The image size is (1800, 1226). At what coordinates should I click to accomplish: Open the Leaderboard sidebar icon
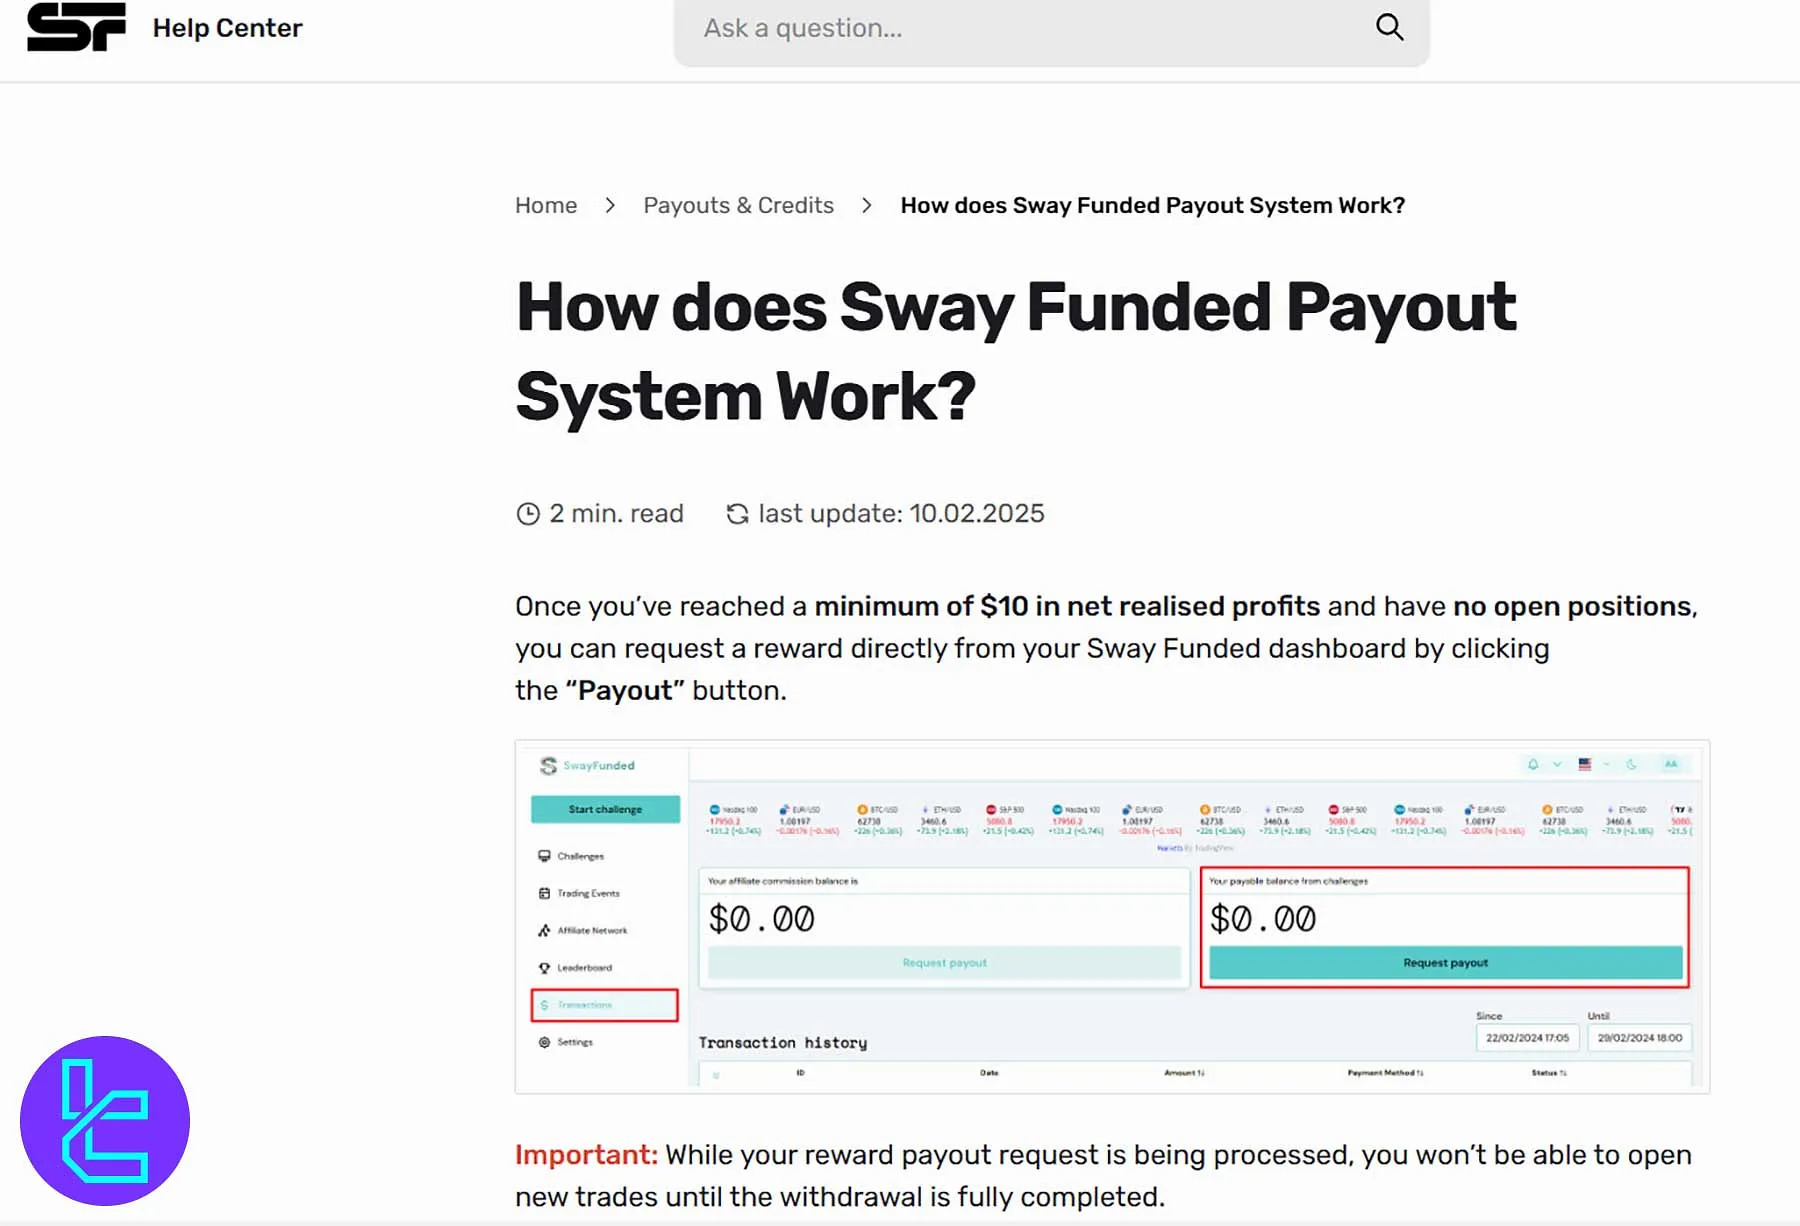tap(545, 967)
